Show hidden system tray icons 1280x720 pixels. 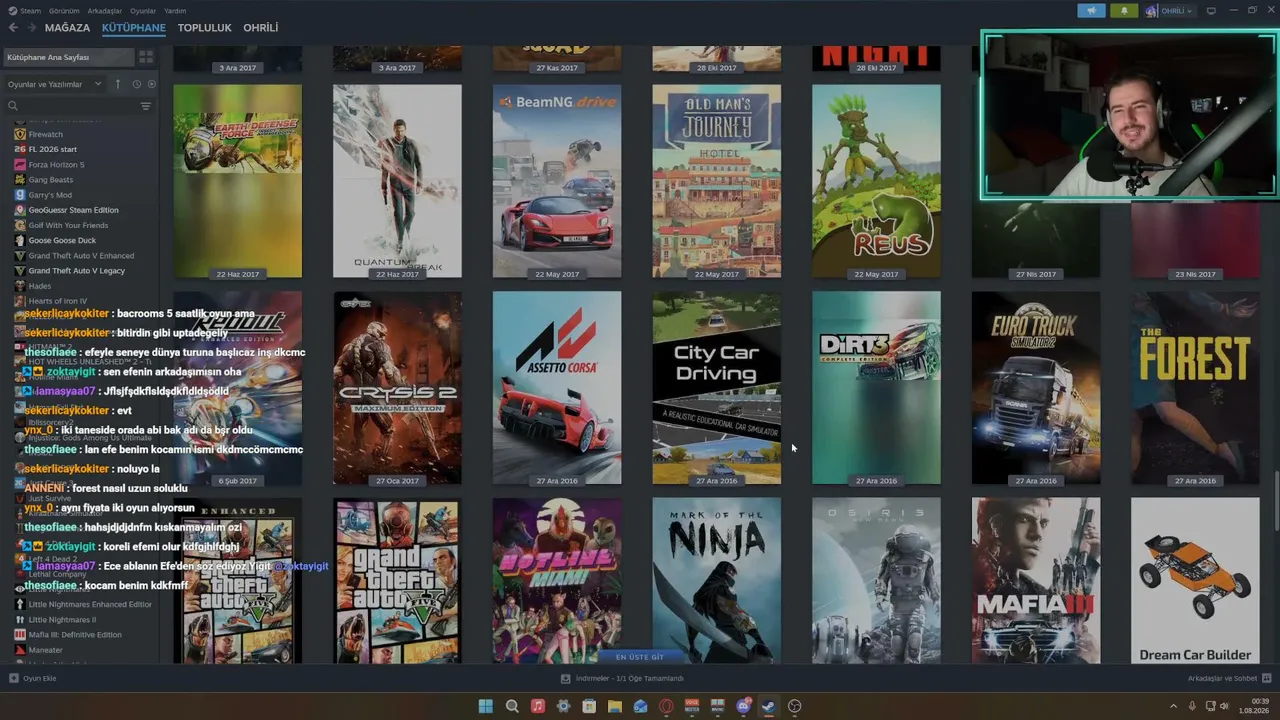coord(1173,706)
